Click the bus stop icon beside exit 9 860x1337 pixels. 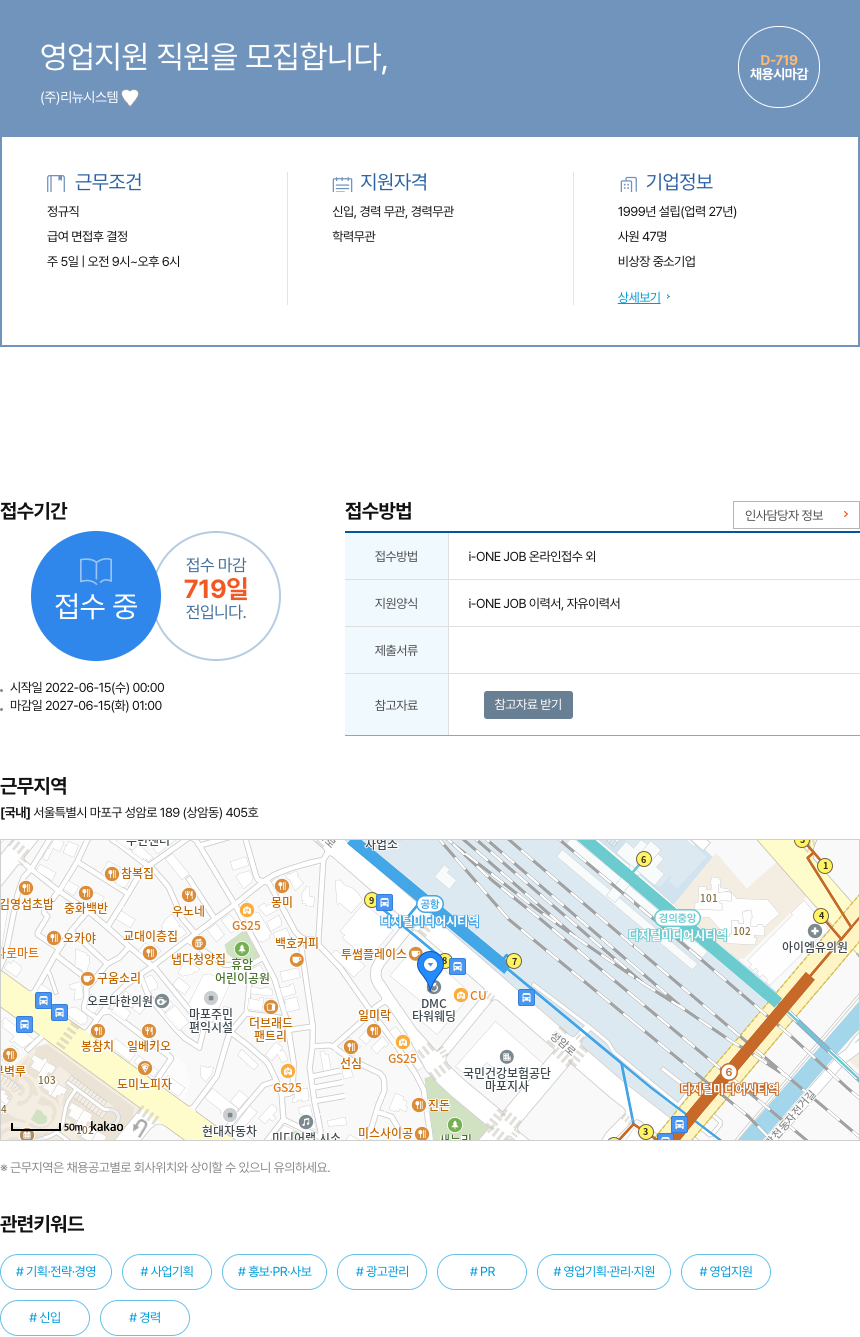pyautogui.click(x=385, y=902)
